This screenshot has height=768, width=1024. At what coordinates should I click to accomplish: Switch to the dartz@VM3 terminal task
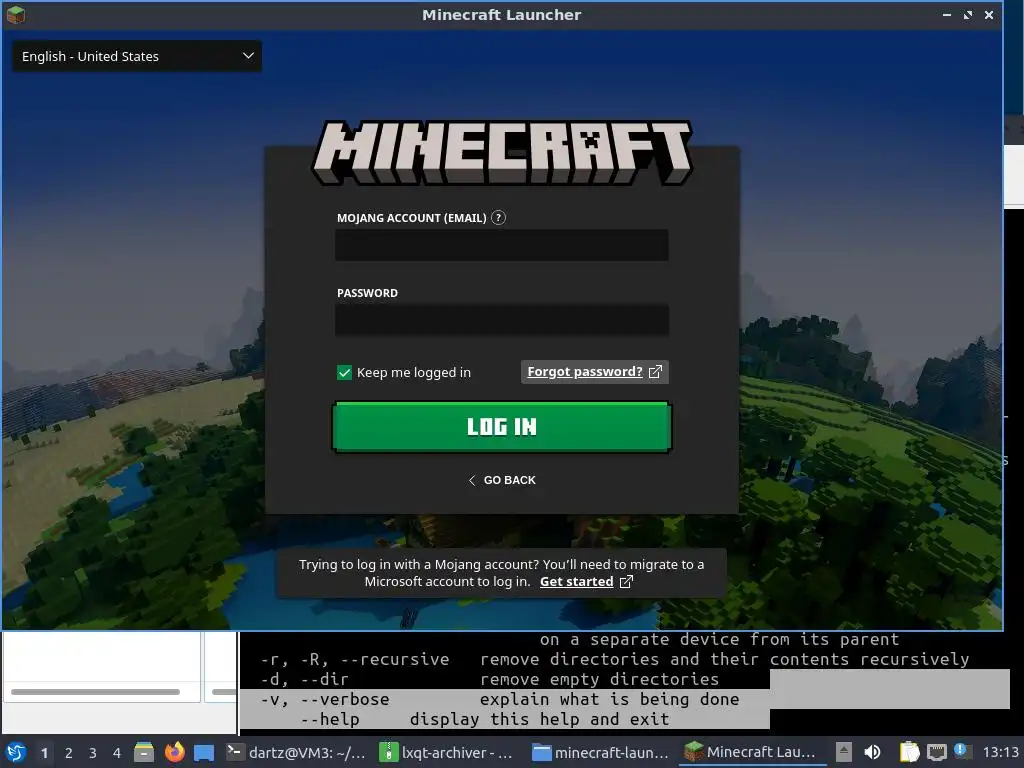(x=296, y=752)
